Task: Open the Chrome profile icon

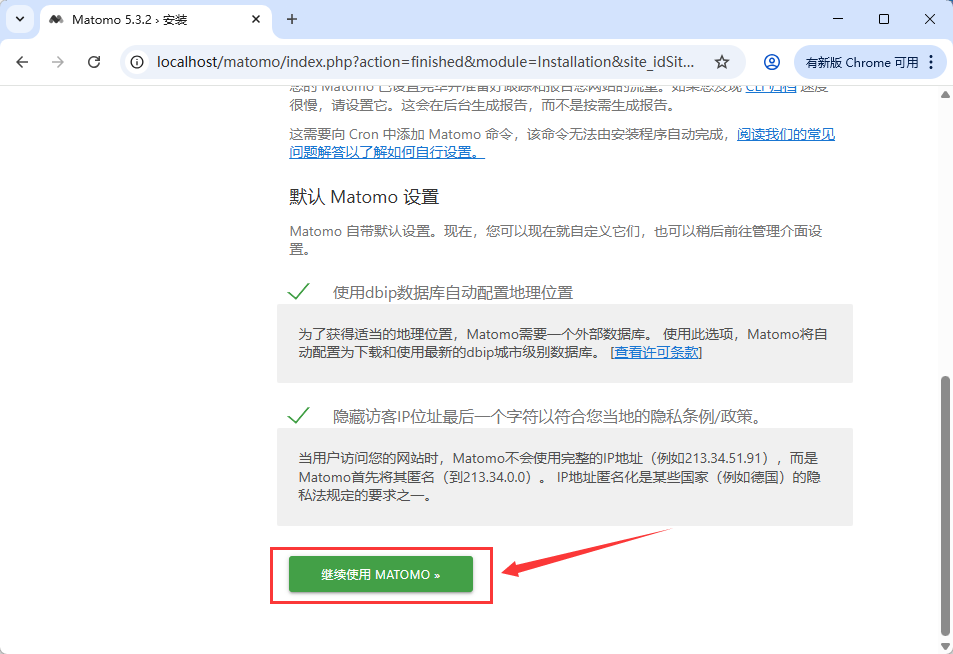Action: tap(772, 62)
